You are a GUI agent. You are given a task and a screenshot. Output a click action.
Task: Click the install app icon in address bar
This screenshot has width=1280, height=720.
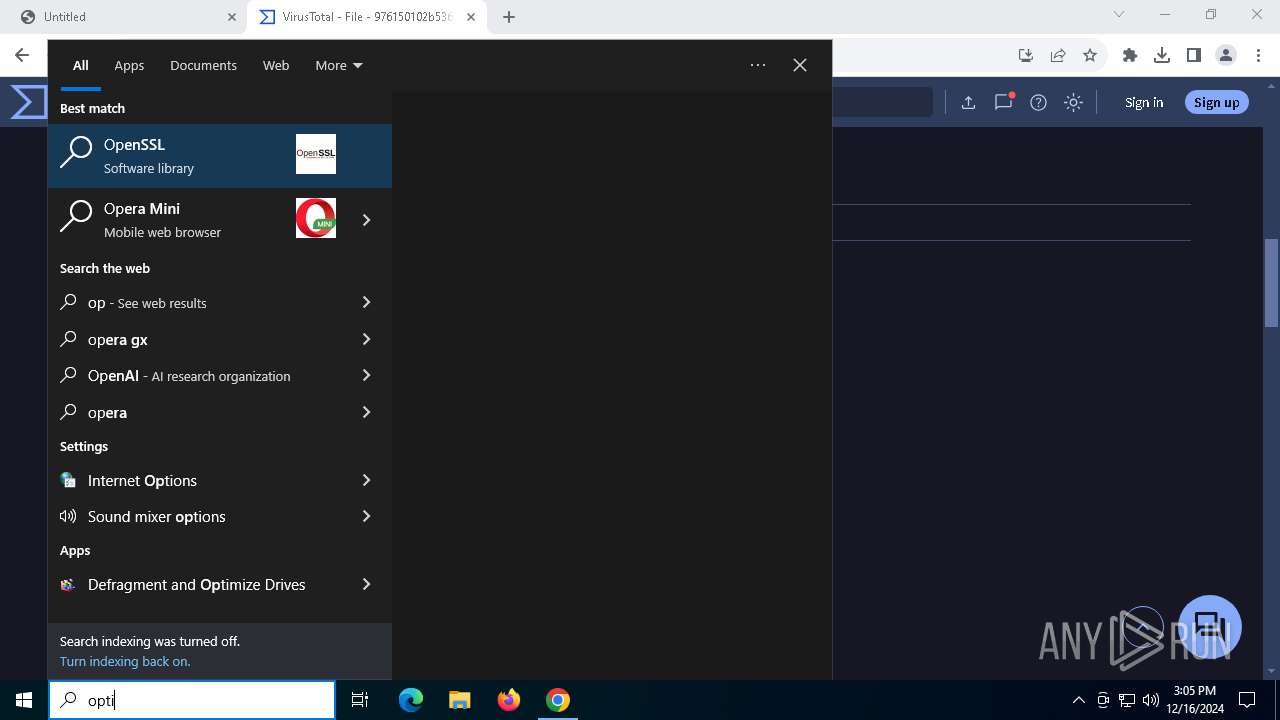[x=1026, y=55]
